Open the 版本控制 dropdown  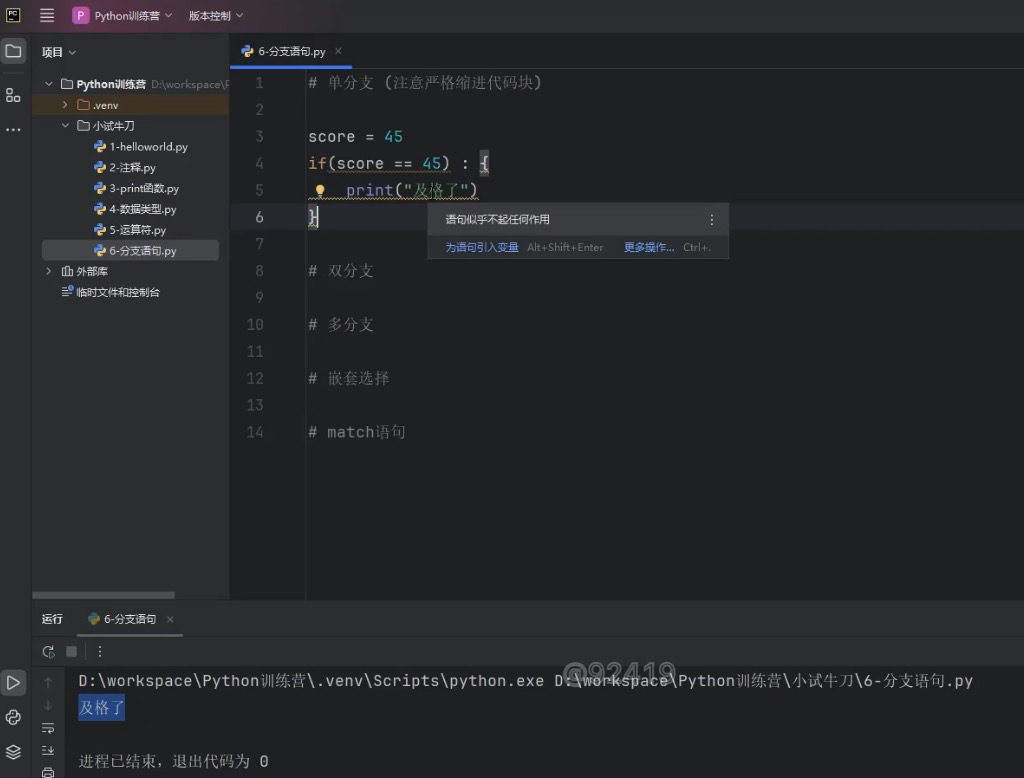click(x=215, y=16)
